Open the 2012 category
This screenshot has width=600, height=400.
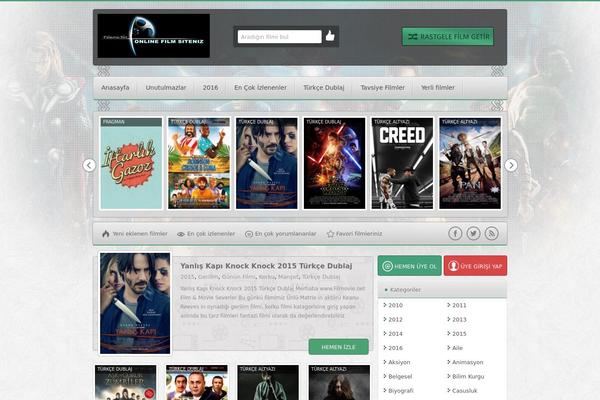pos(393,319)
